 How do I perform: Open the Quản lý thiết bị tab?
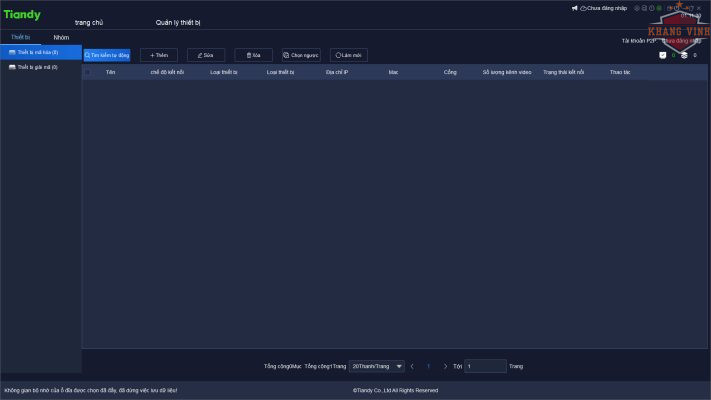(x=178, y=21)
